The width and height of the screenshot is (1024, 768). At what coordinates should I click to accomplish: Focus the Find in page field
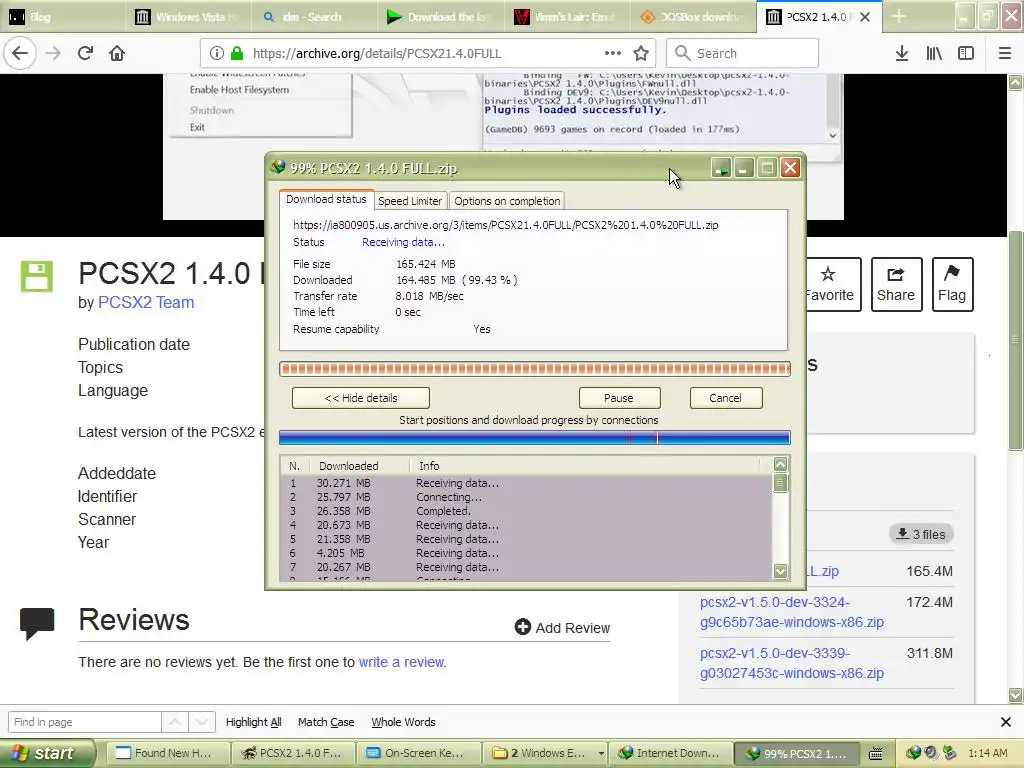pyautogui.click(x=84, y=722)
